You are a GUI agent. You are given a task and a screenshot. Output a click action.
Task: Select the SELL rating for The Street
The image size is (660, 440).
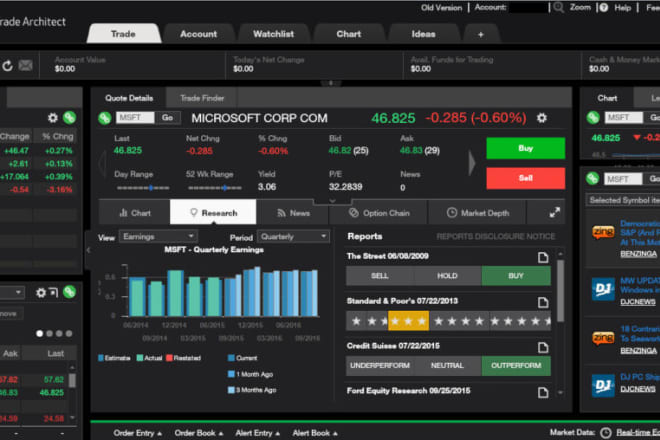[380, 276]
